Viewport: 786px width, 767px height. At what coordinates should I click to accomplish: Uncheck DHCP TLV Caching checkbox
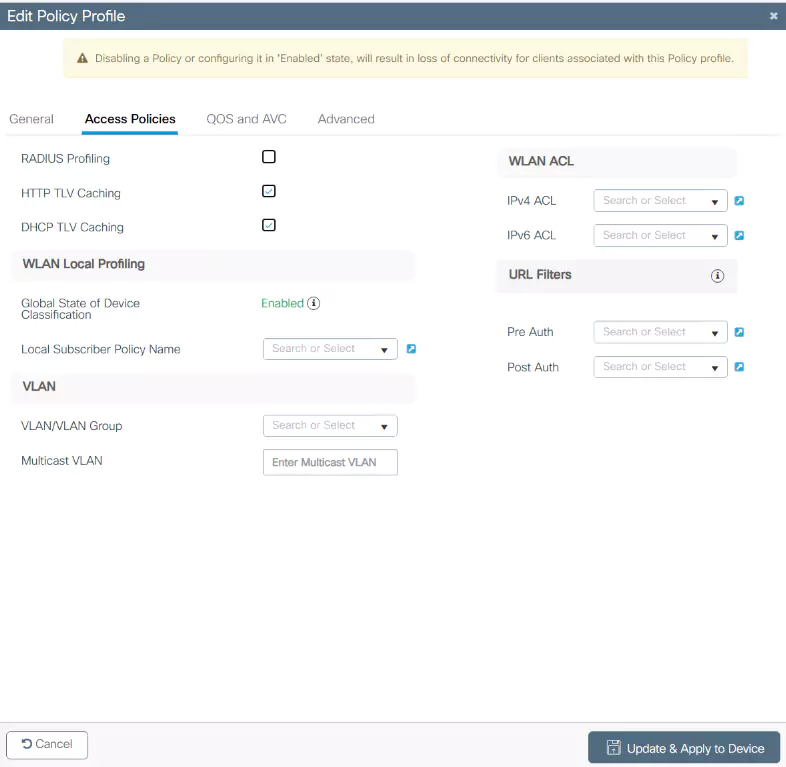coord(268,225)
